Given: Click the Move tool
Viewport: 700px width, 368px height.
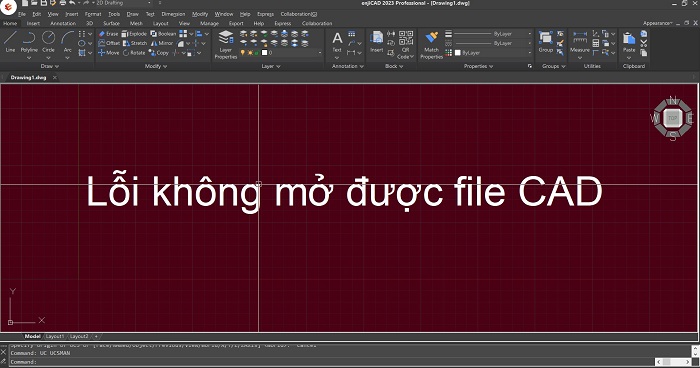Looking at the screenshot, I should [x=108, y=53].
